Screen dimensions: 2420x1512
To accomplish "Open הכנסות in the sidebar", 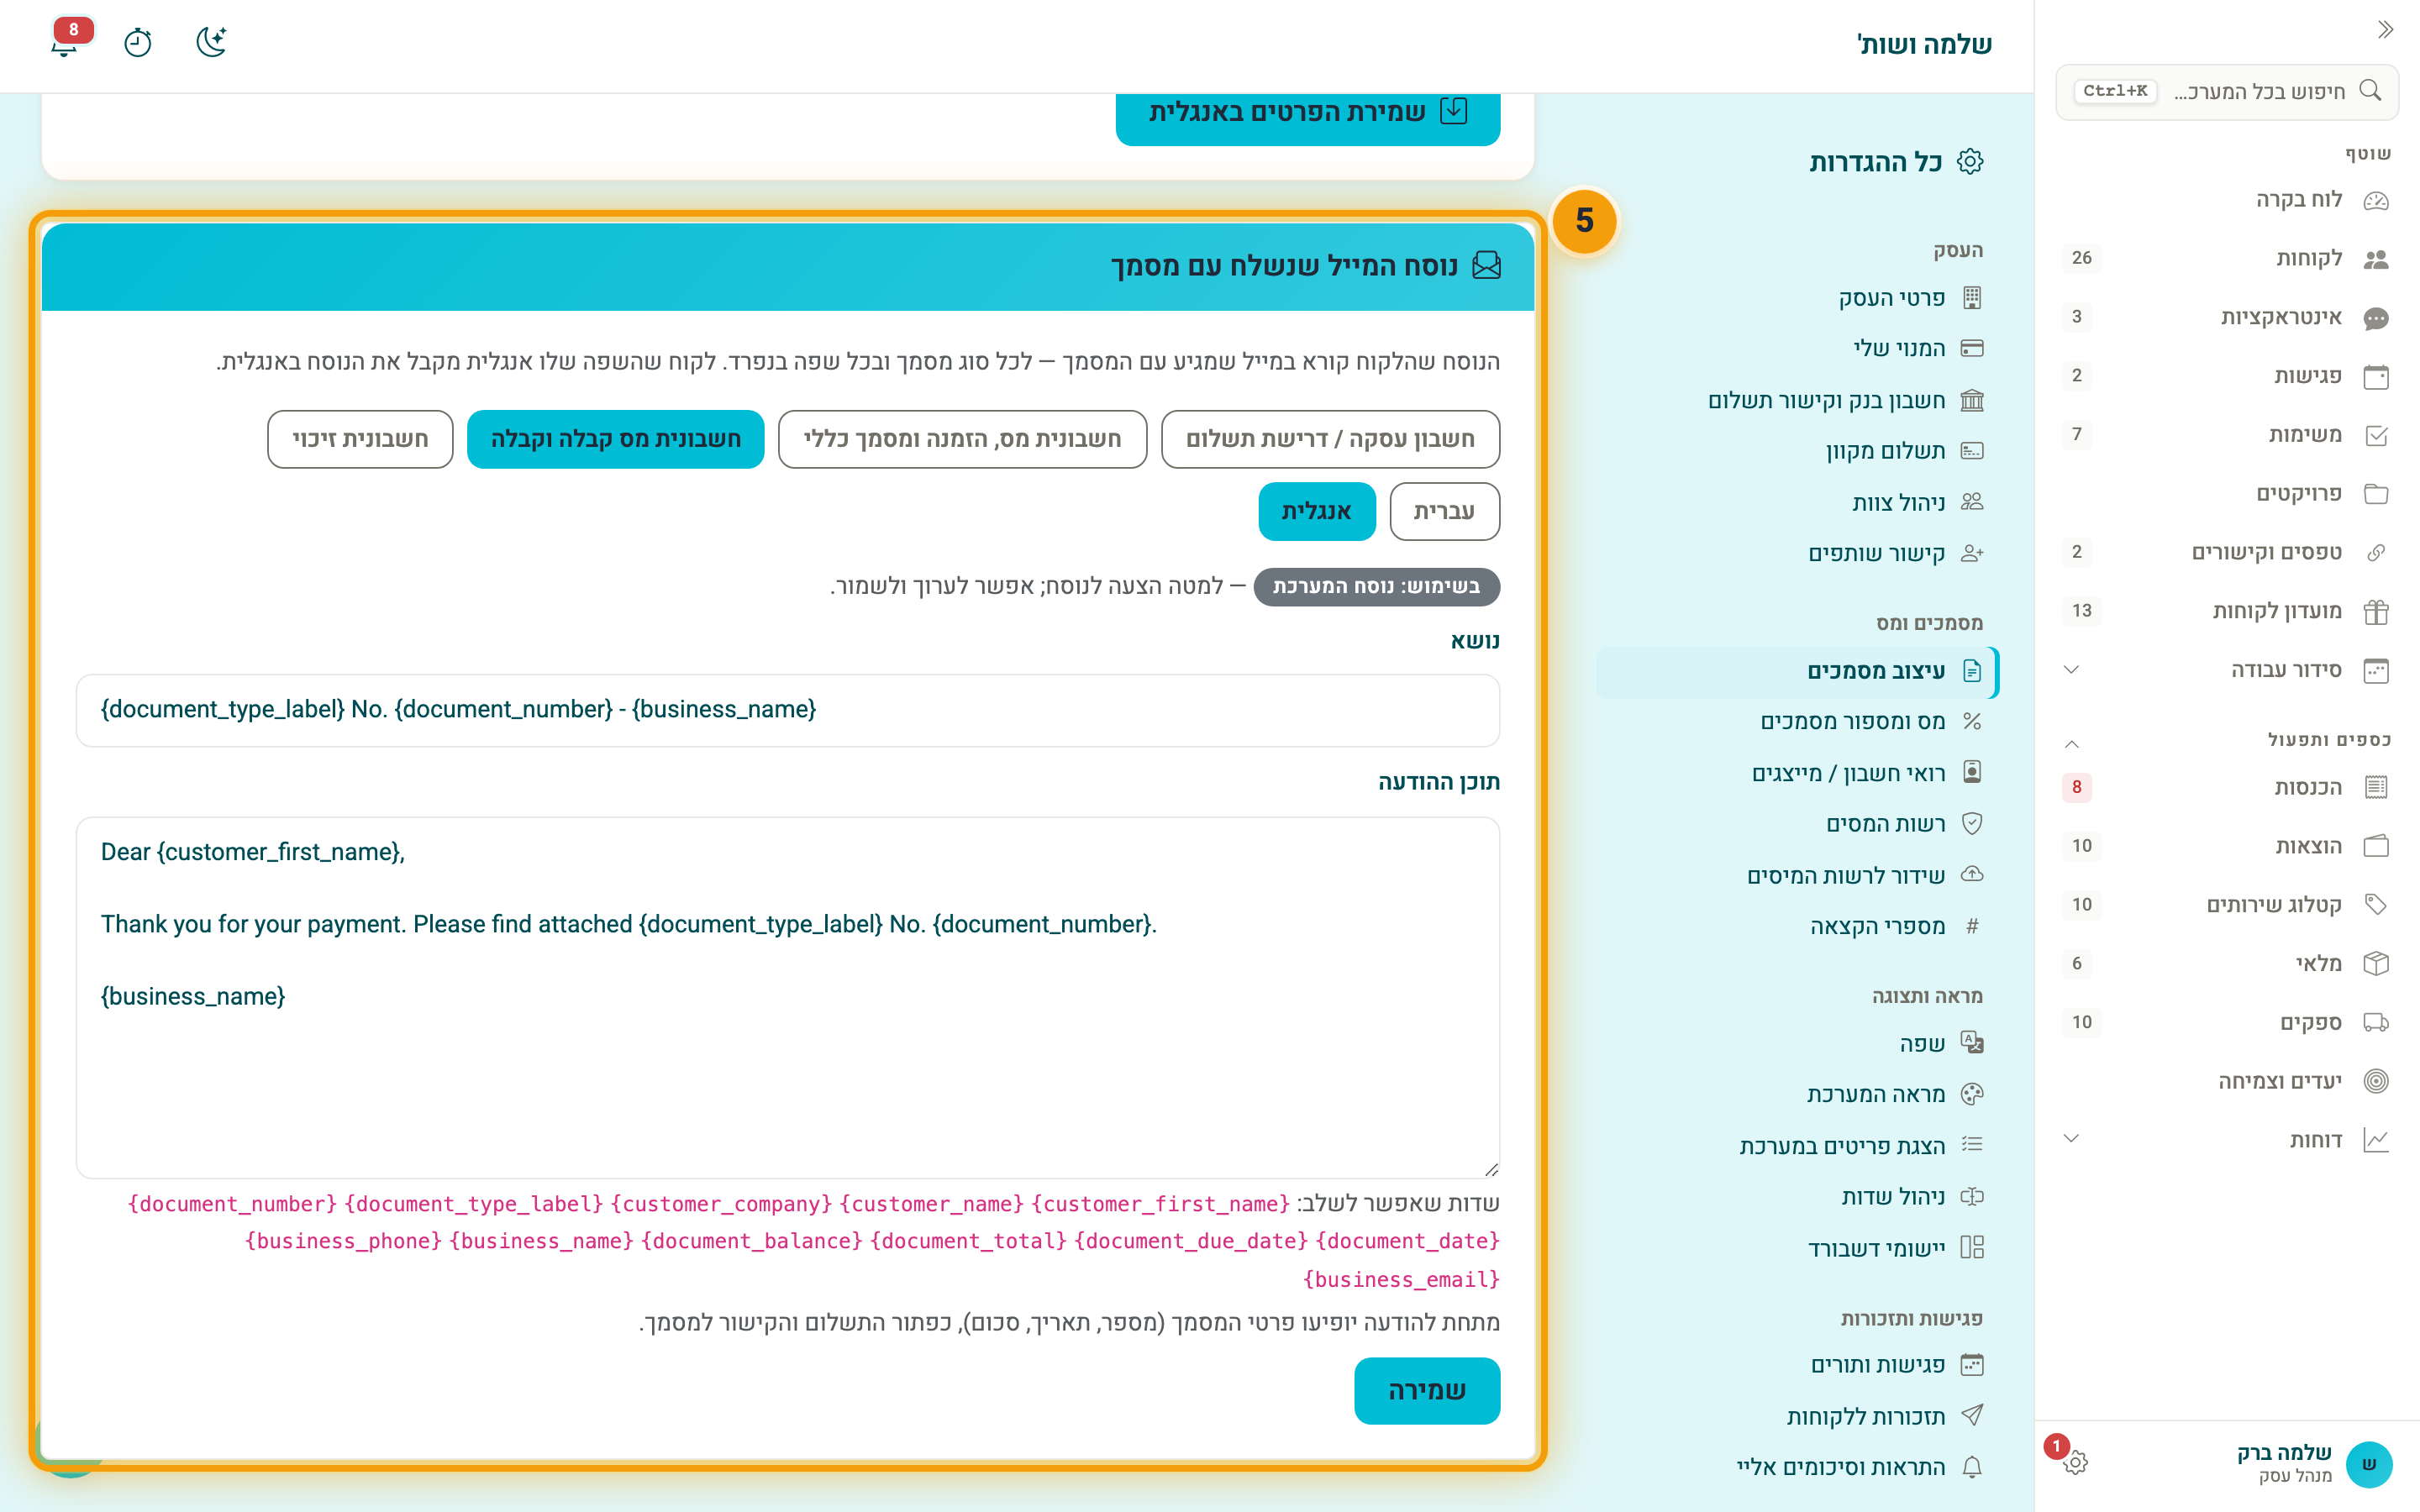I will [2227, 788].
